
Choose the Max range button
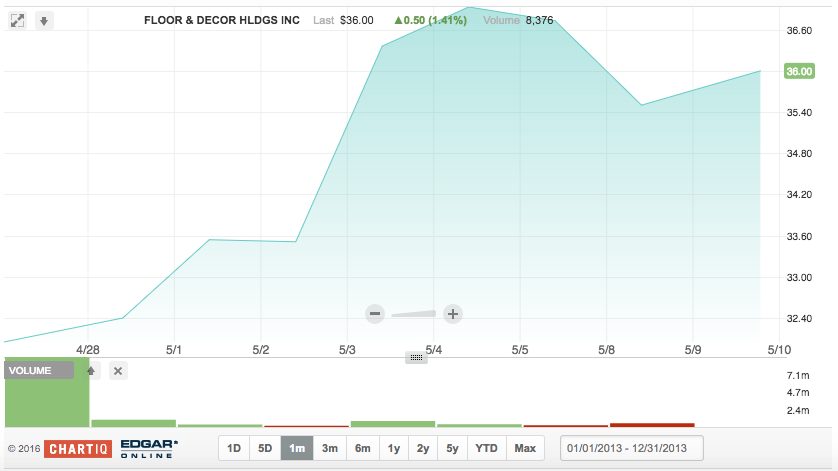coord(525,448)
